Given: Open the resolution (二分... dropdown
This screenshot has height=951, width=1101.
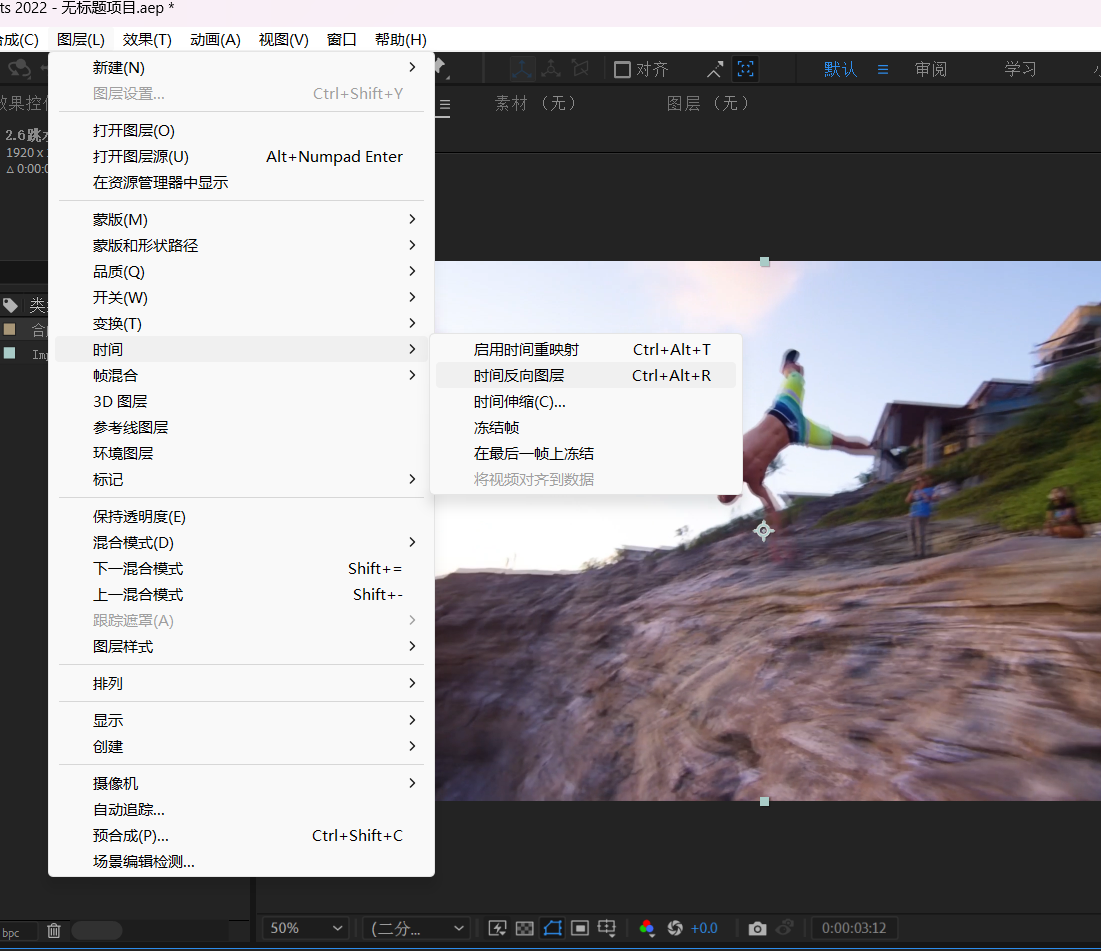Looking at the screenshot, I should pos(417,928).
